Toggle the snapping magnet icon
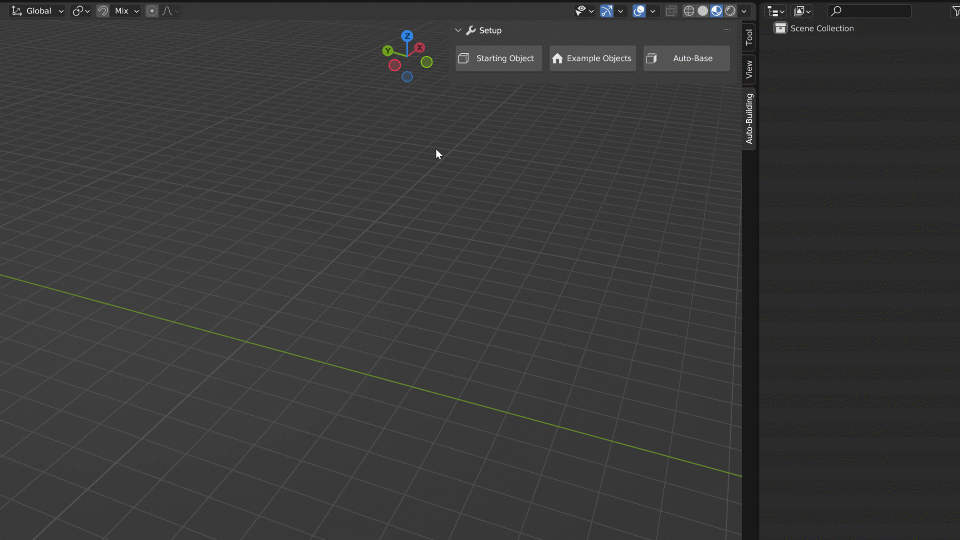Viewport: 960px width, 540px height. pos(103,11)
